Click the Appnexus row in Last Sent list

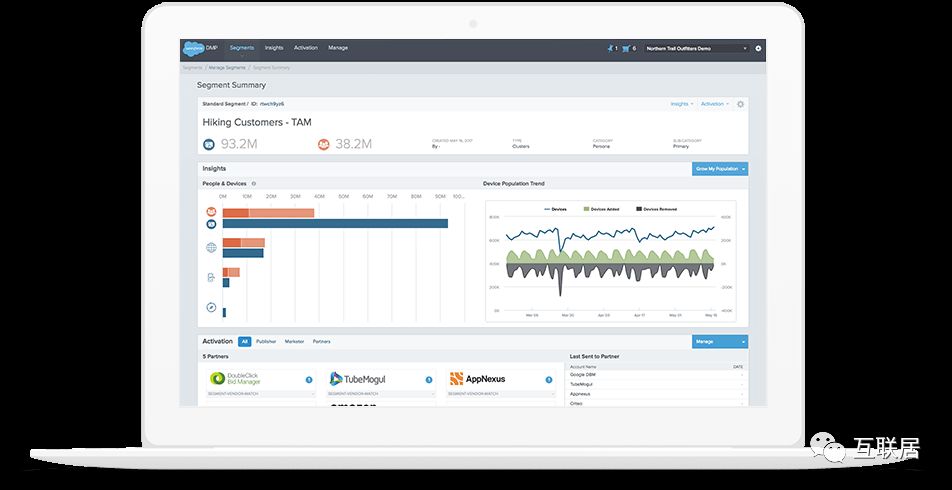click(x=657, y=394)
